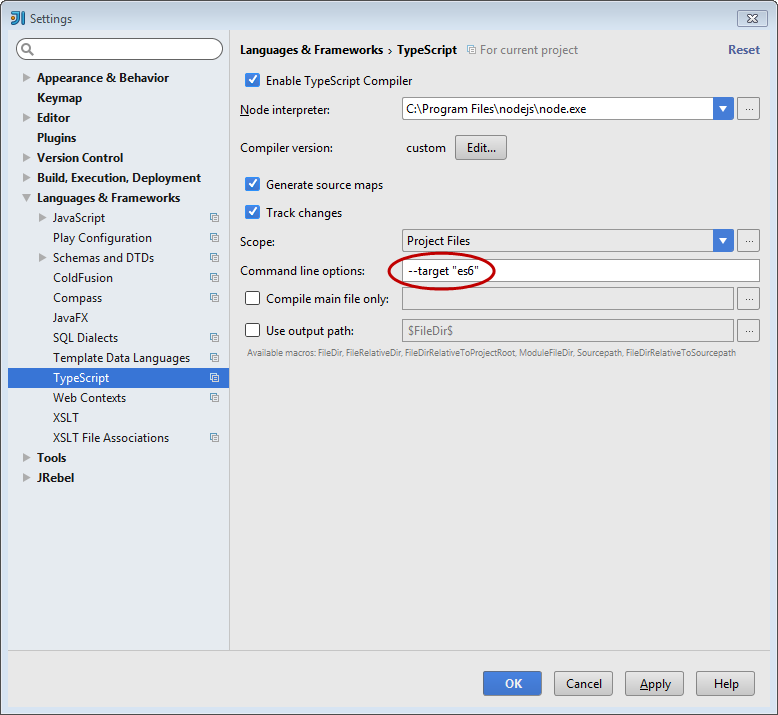778x715 pixels.
Task: Open Compass settings page
Action: coord(77,298)
